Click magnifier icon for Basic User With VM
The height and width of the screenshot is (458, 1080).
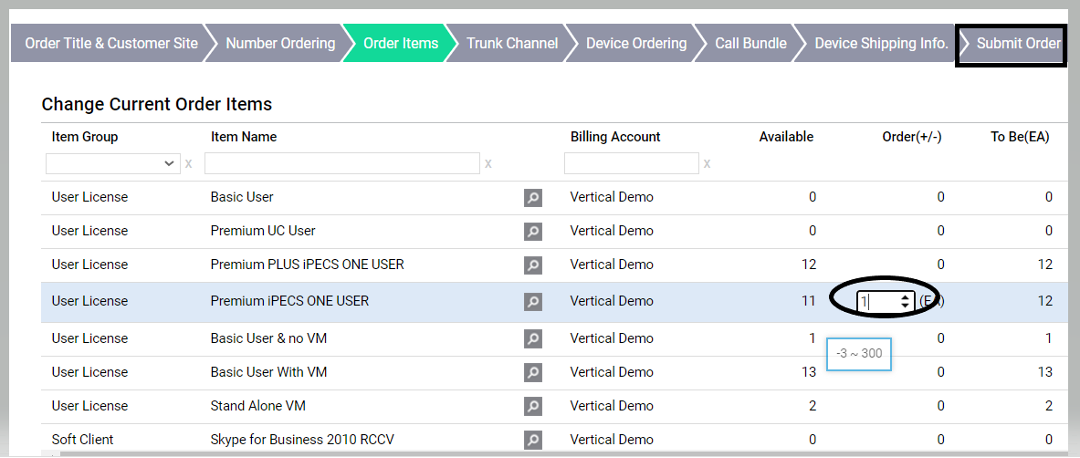(533, 373)
